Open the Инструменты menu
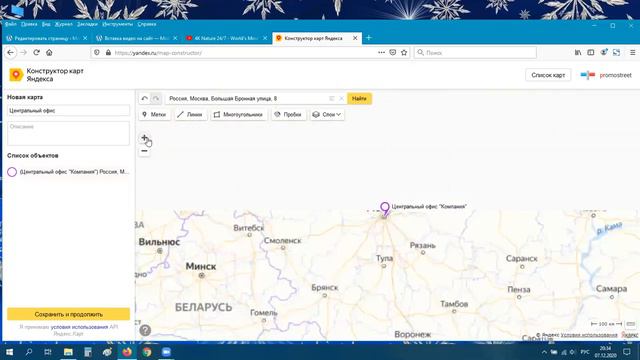640x360 pixels. click(118, 24)
